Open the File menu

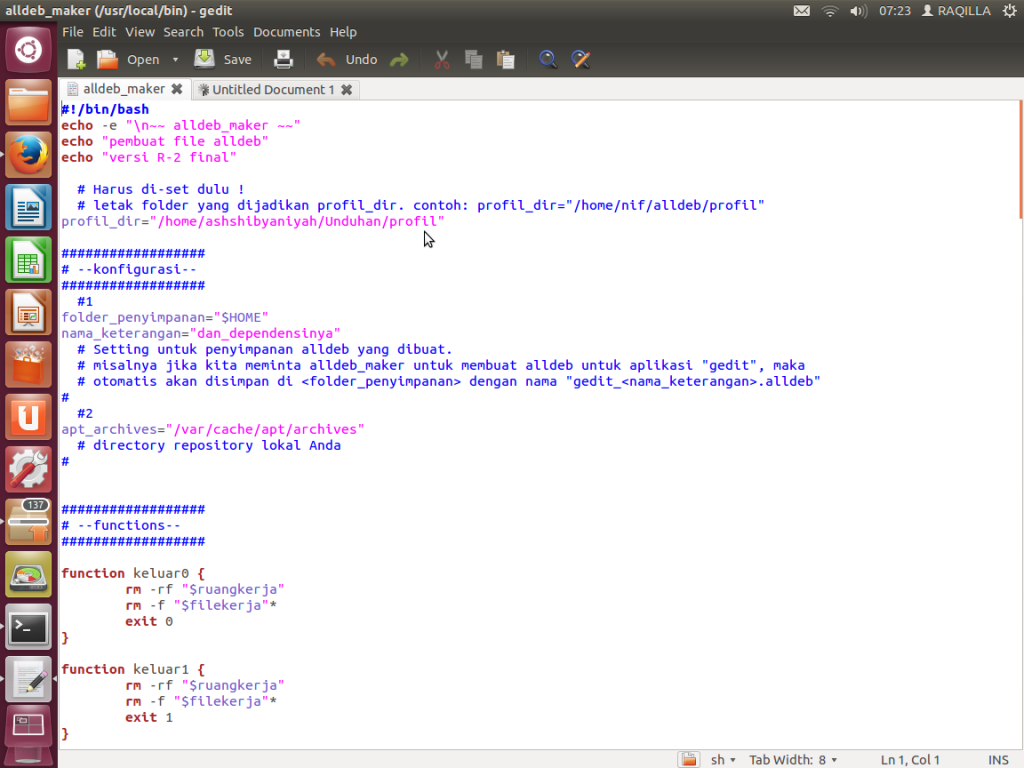72,32
